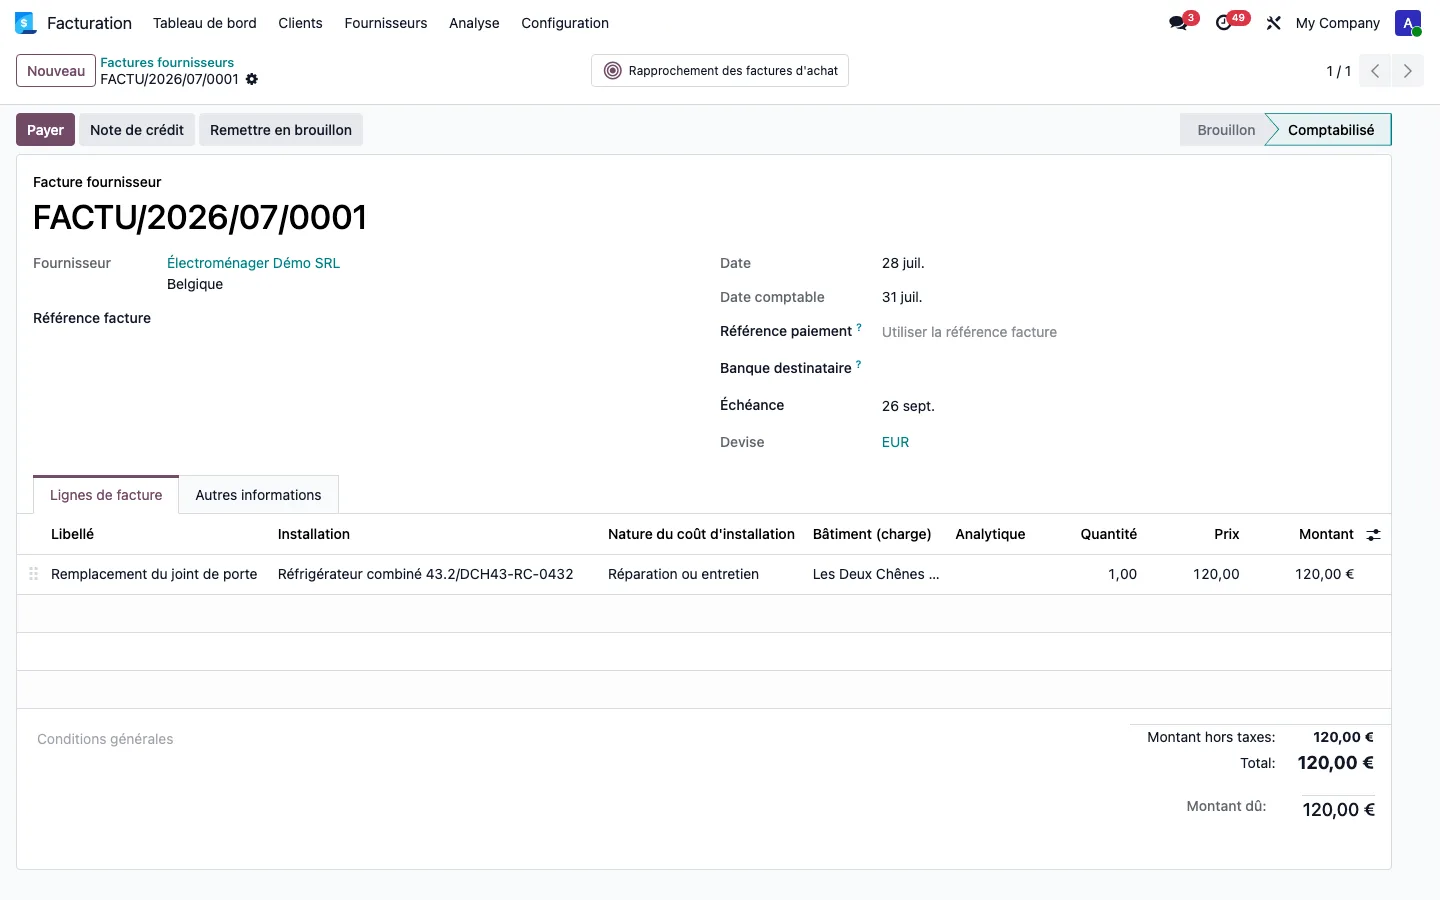Click Remettre en brouillon
Image resolution: width=1440 pixels, height=900 pixels.
click(281, 130)
